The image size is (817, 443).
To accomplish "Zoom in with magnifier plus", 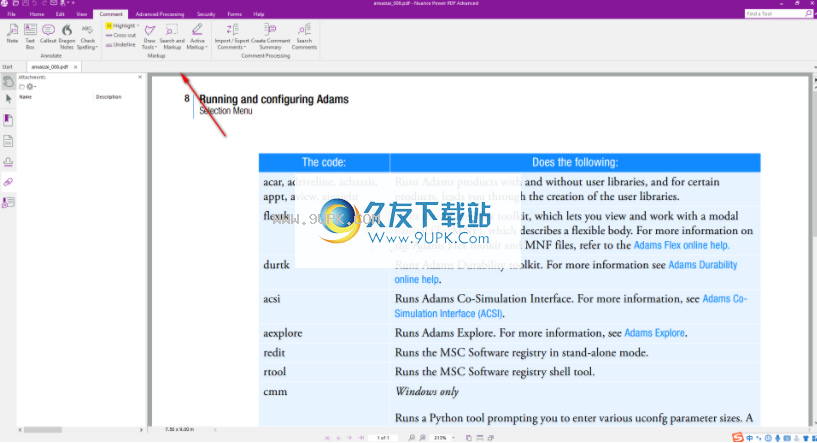I will [423, 438].
